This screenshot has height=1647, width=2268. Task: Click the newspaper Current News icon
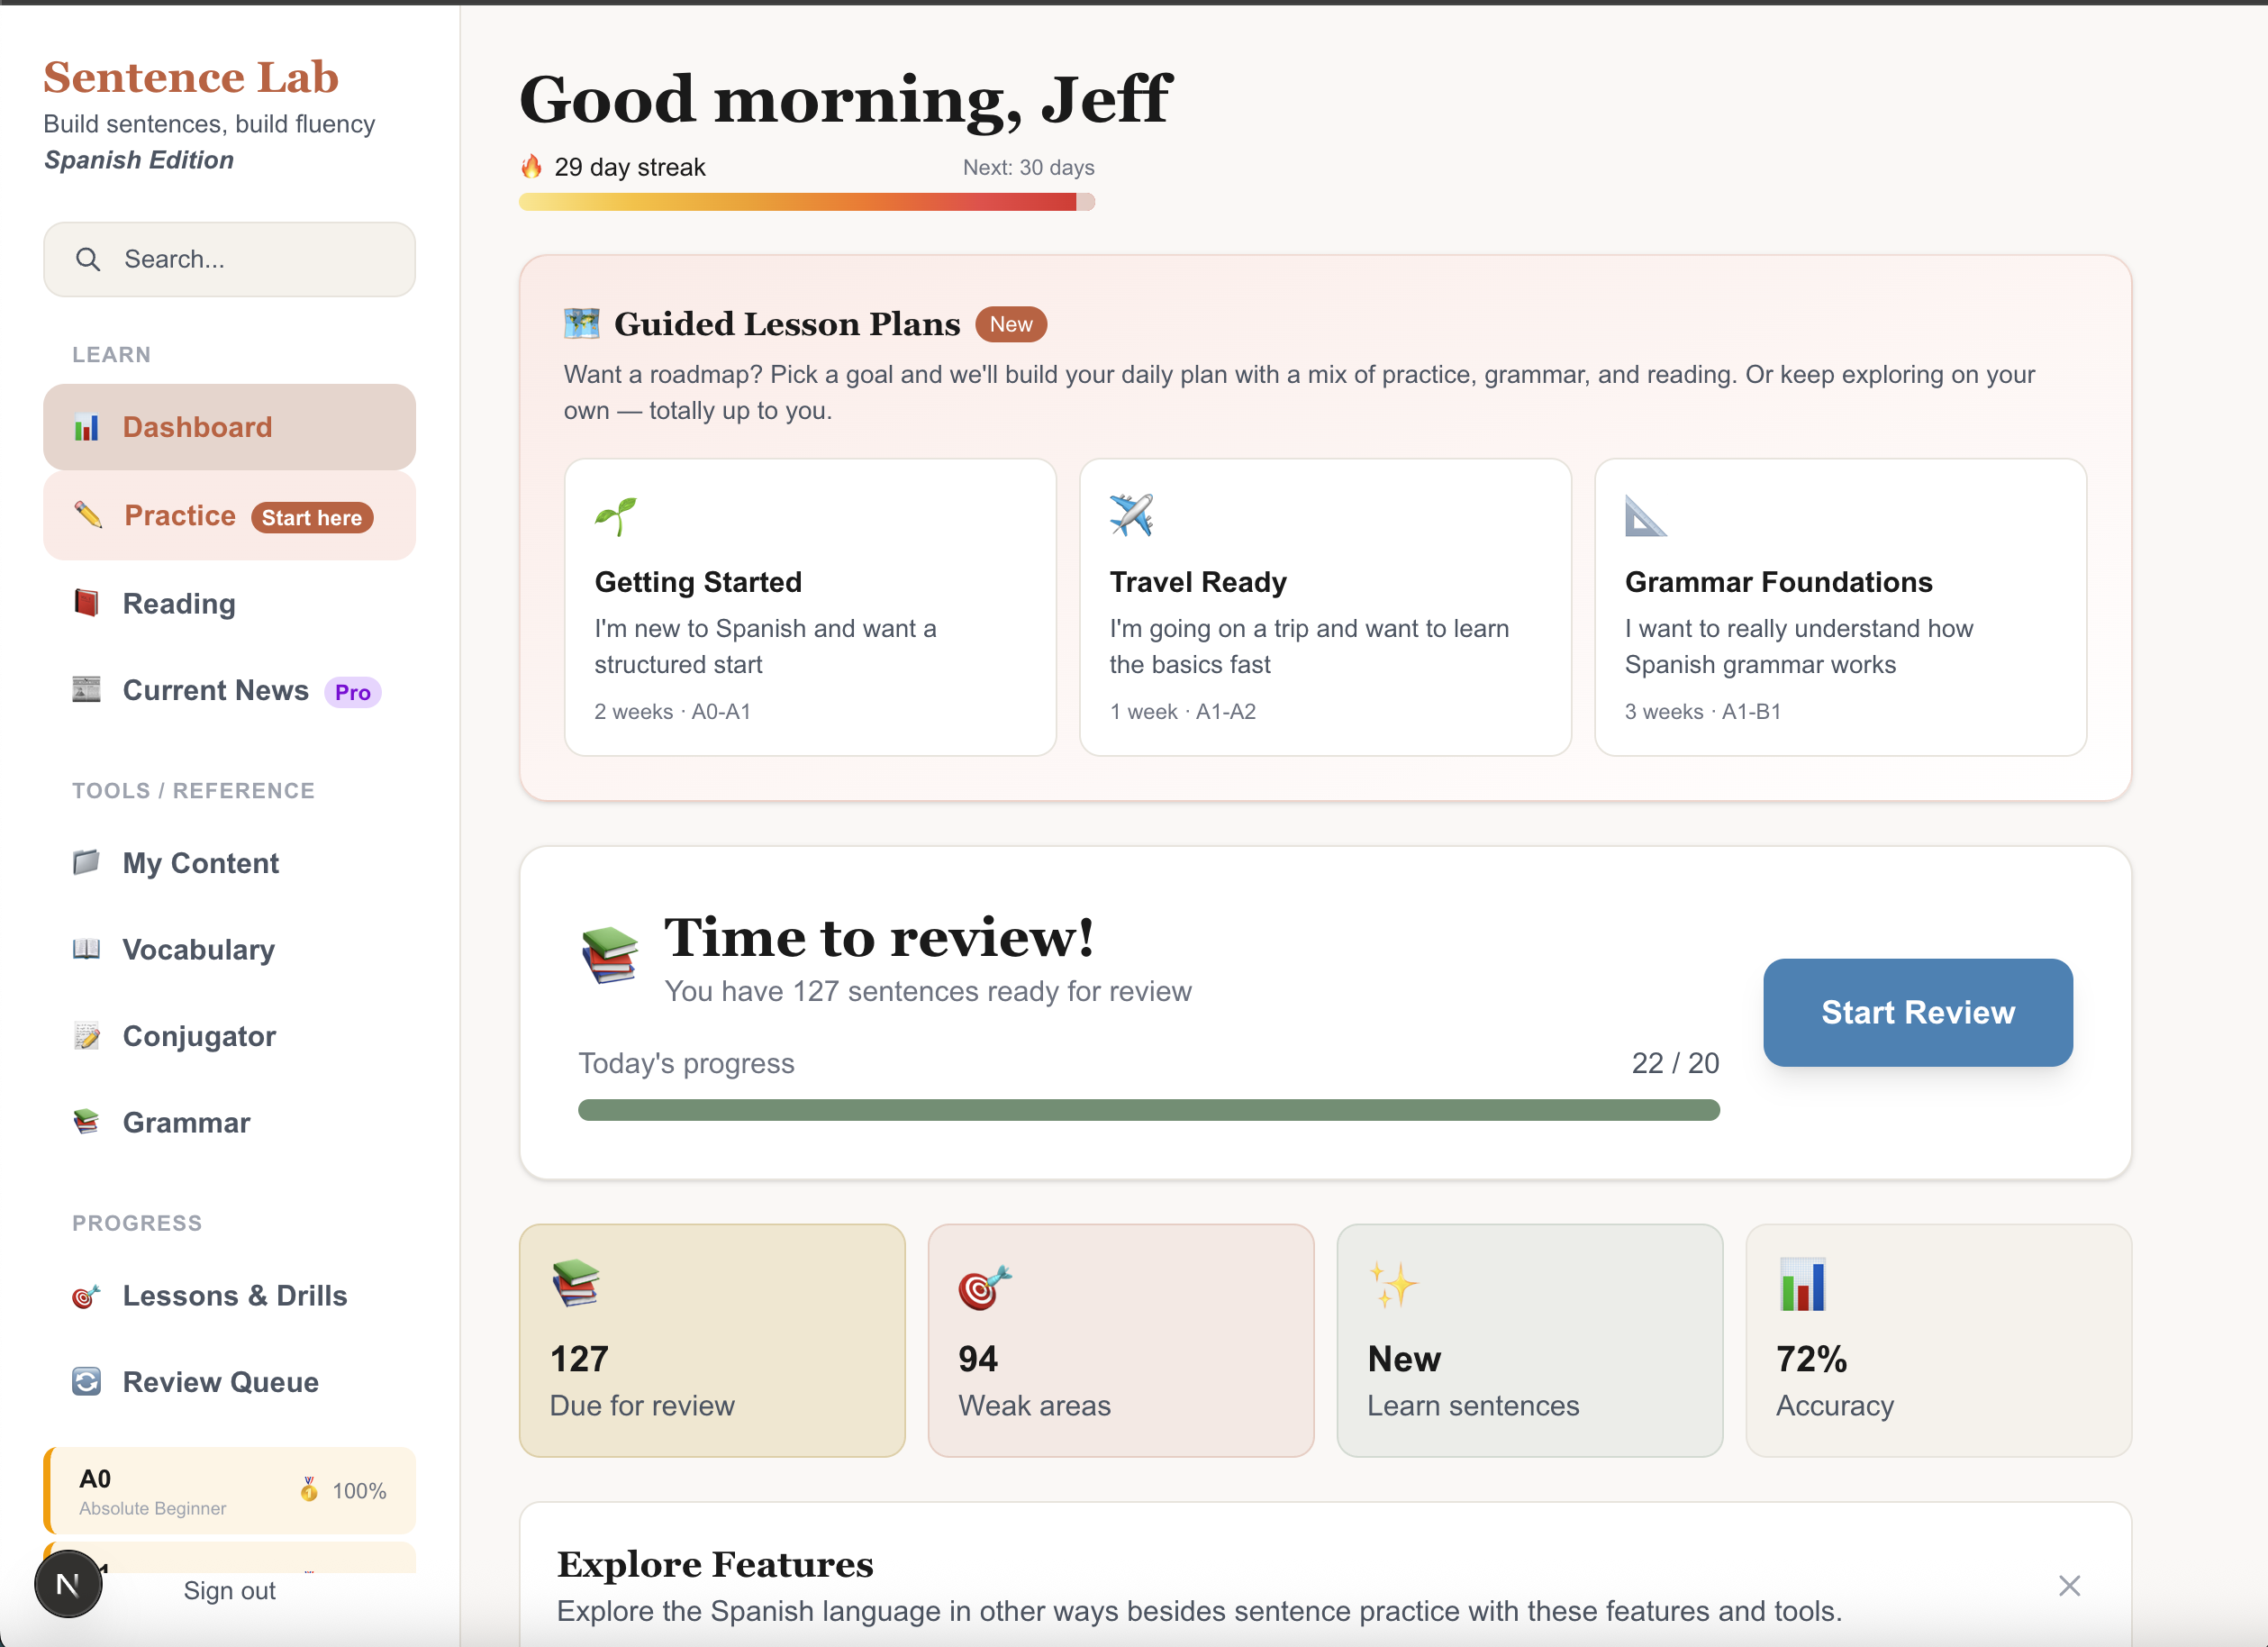tap(87, 689)
